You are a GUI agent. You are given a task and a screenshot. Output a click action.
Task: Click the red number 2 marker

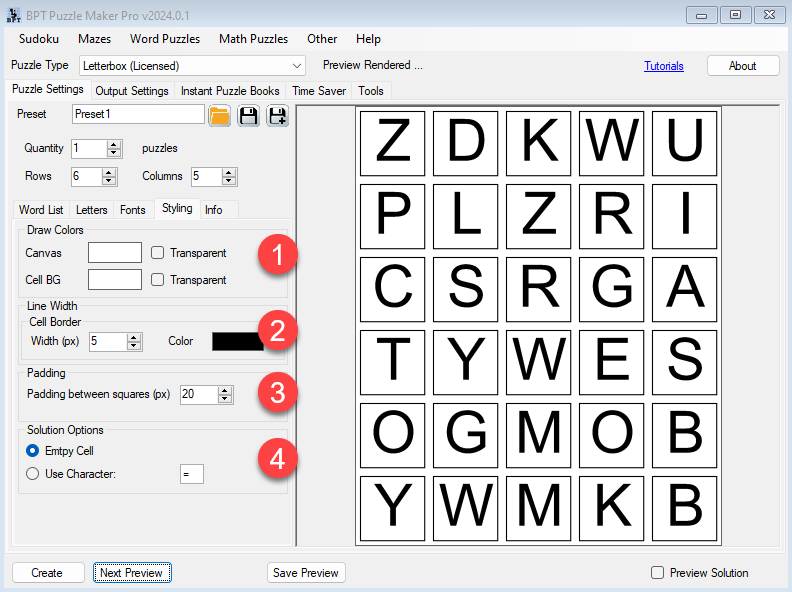coord(275,329)
